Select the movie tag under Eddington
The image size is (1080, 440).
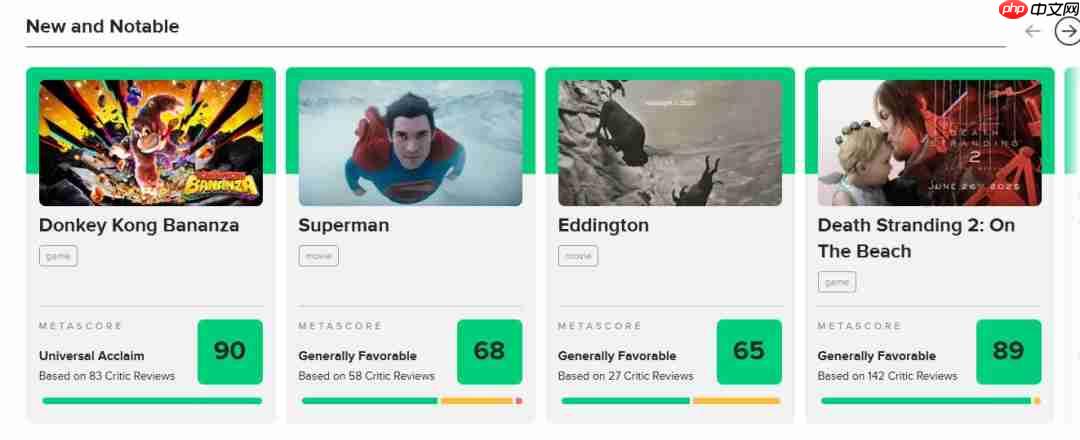tap(578, 256)
